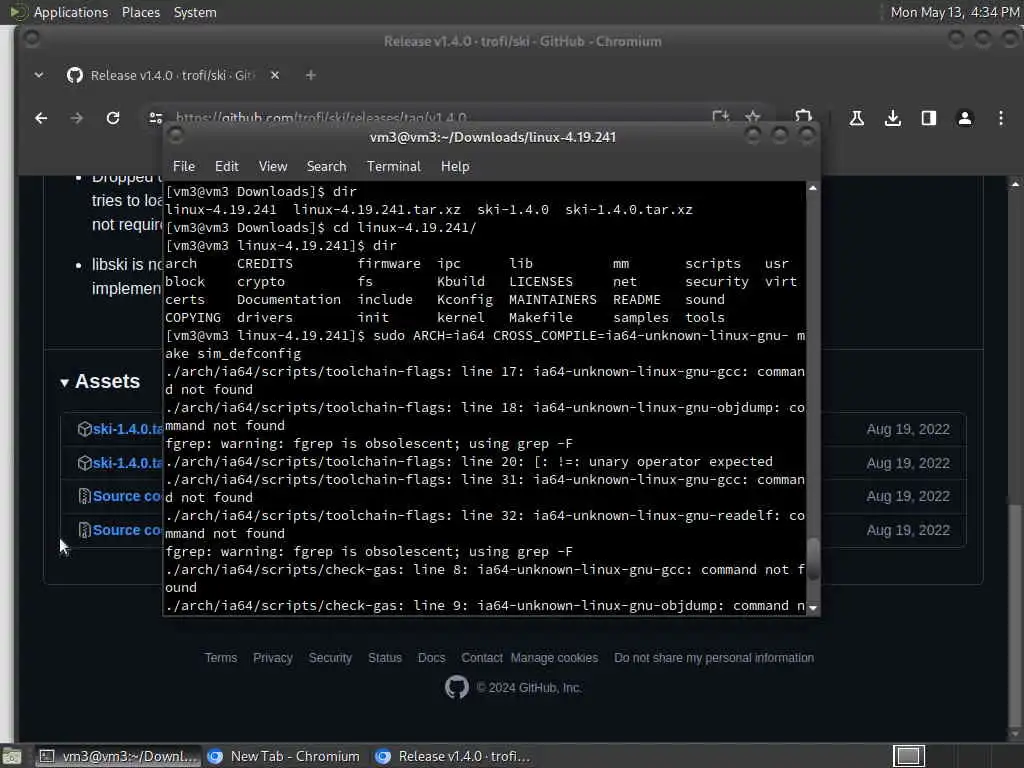Image resolution: width=1024 pixels, height=768 pixels.
Task: Open terminal Help menu
Action: [455, 167]
